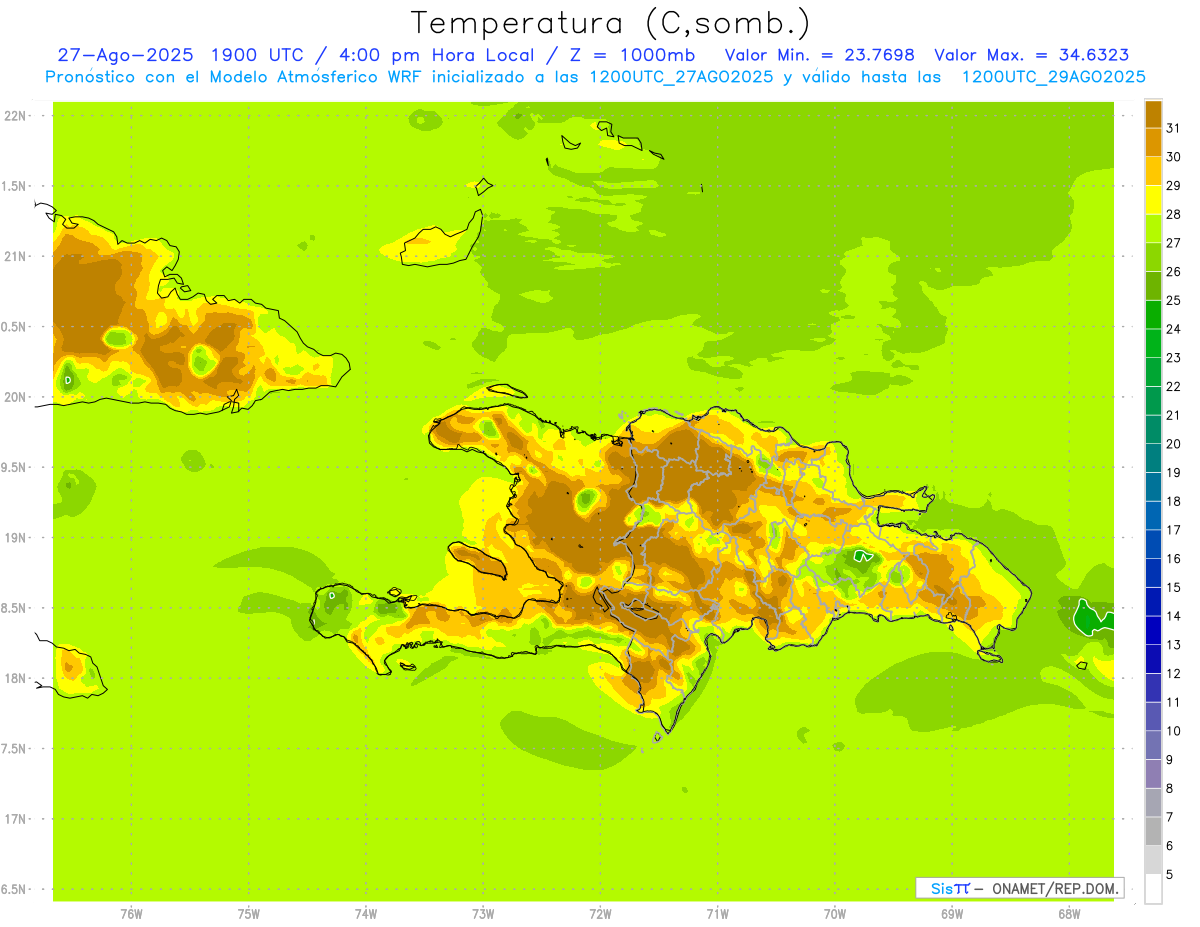Select the longitude label "69W"
This screenshot has height=927, width=1200.
952,914
